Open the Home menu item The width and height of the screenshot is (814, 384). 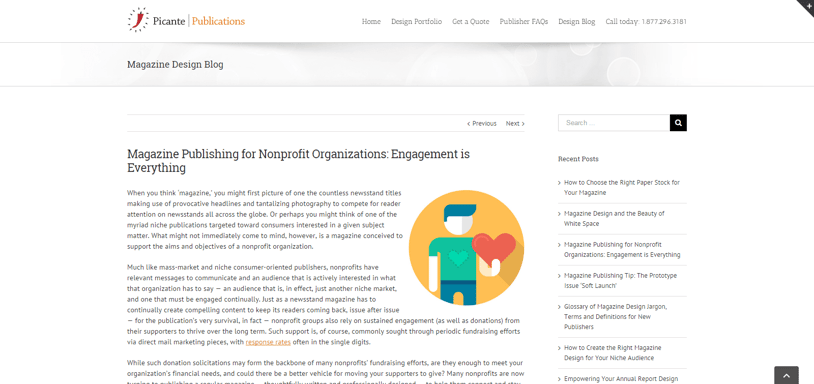(x=371, y=22)
